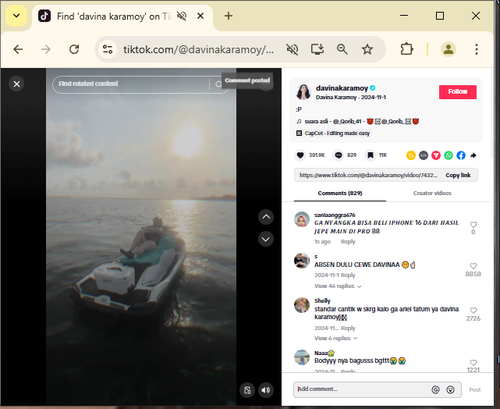Close the TikTok video viewer with X
The height and width of the screenshot is (409, 500).
click(17, 84)
